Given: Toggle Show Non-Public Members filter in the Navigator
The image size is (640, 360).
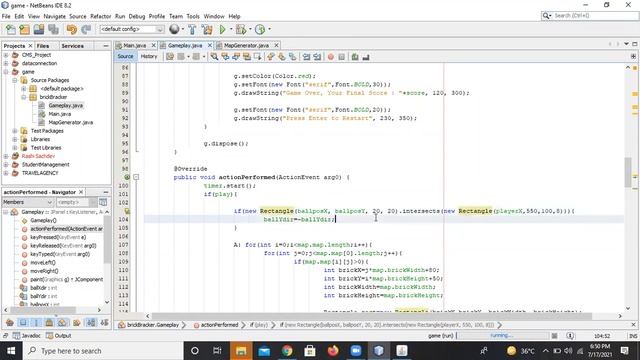Looking at the screenshot, I should (49, 322).
